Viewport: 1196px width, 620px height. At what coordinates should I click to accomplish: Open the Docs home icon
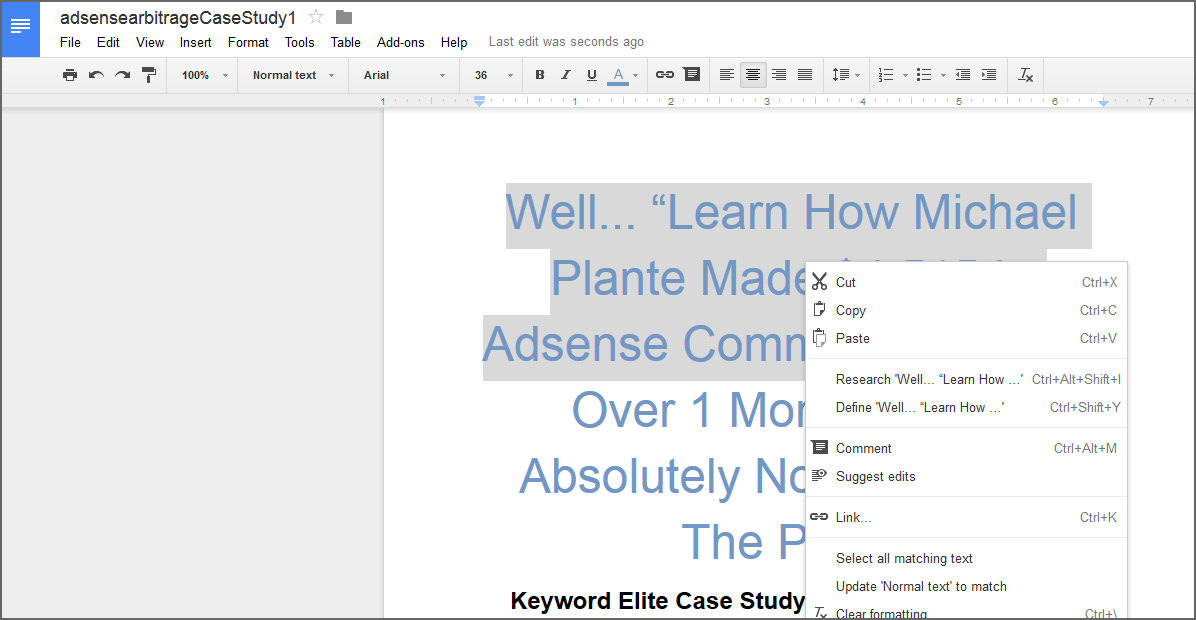[21, 29]
